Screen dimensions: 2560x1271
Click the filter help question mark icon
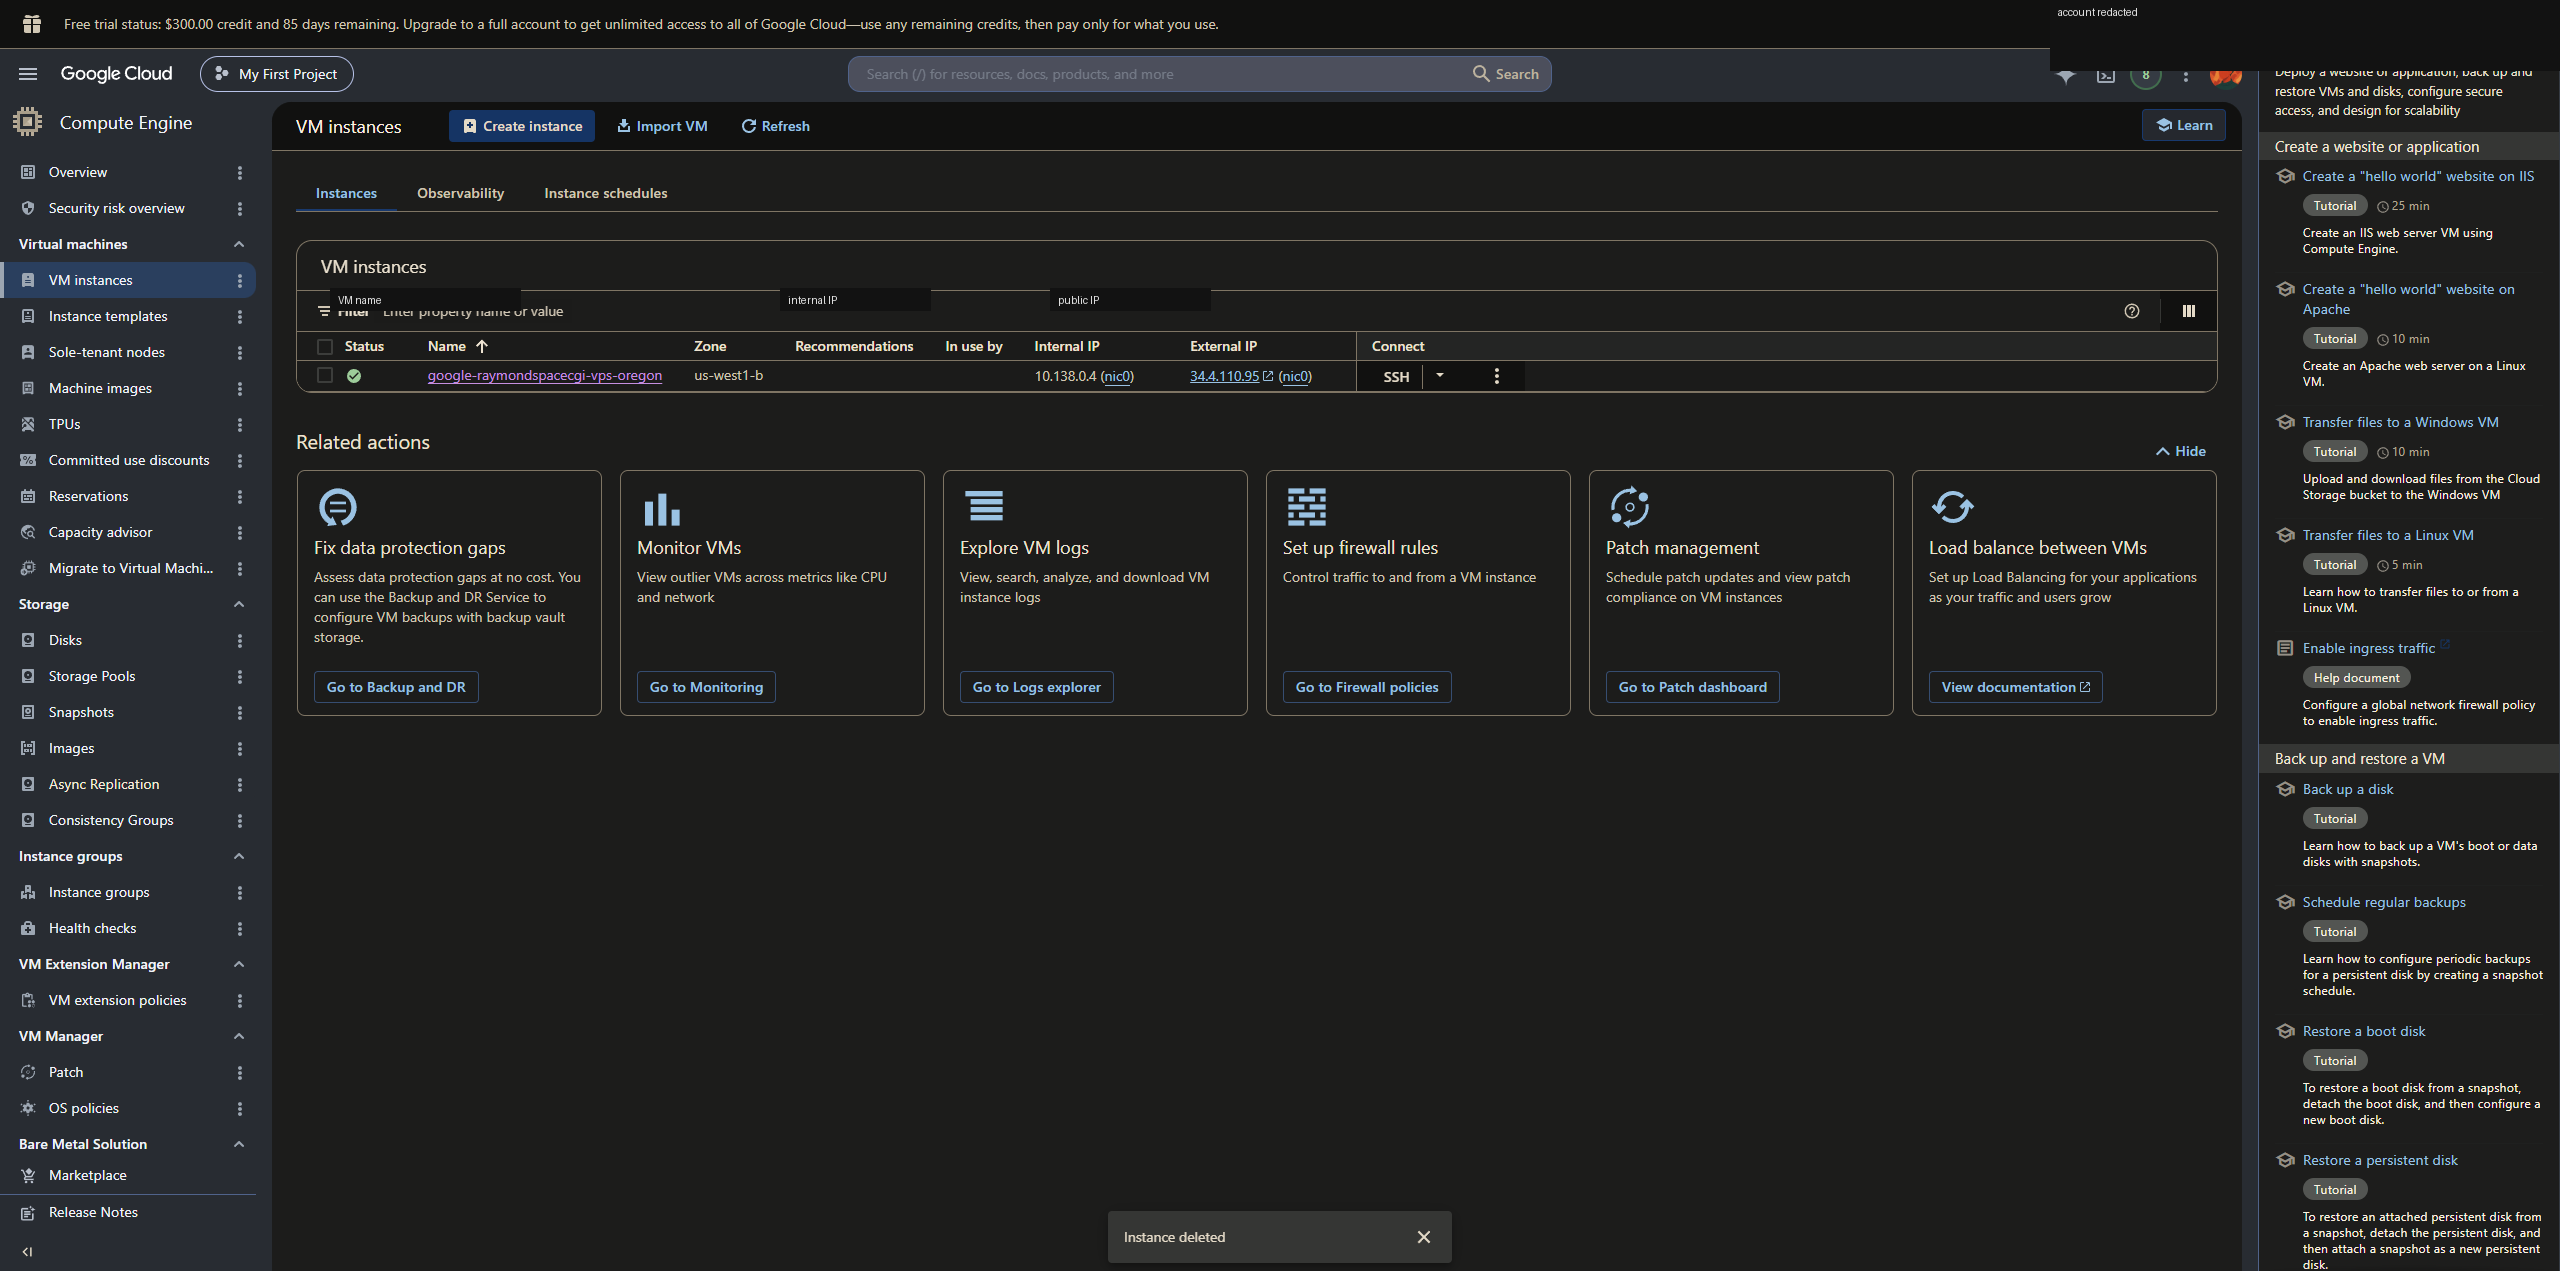click(2131, 311)
